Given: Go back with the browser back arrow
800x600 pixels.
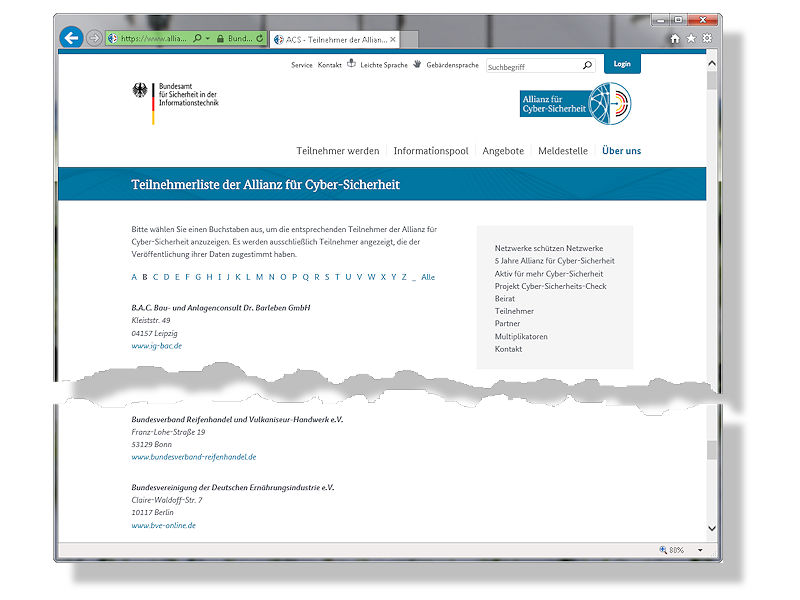Looking at the screenshot, I should pos(71,38).
